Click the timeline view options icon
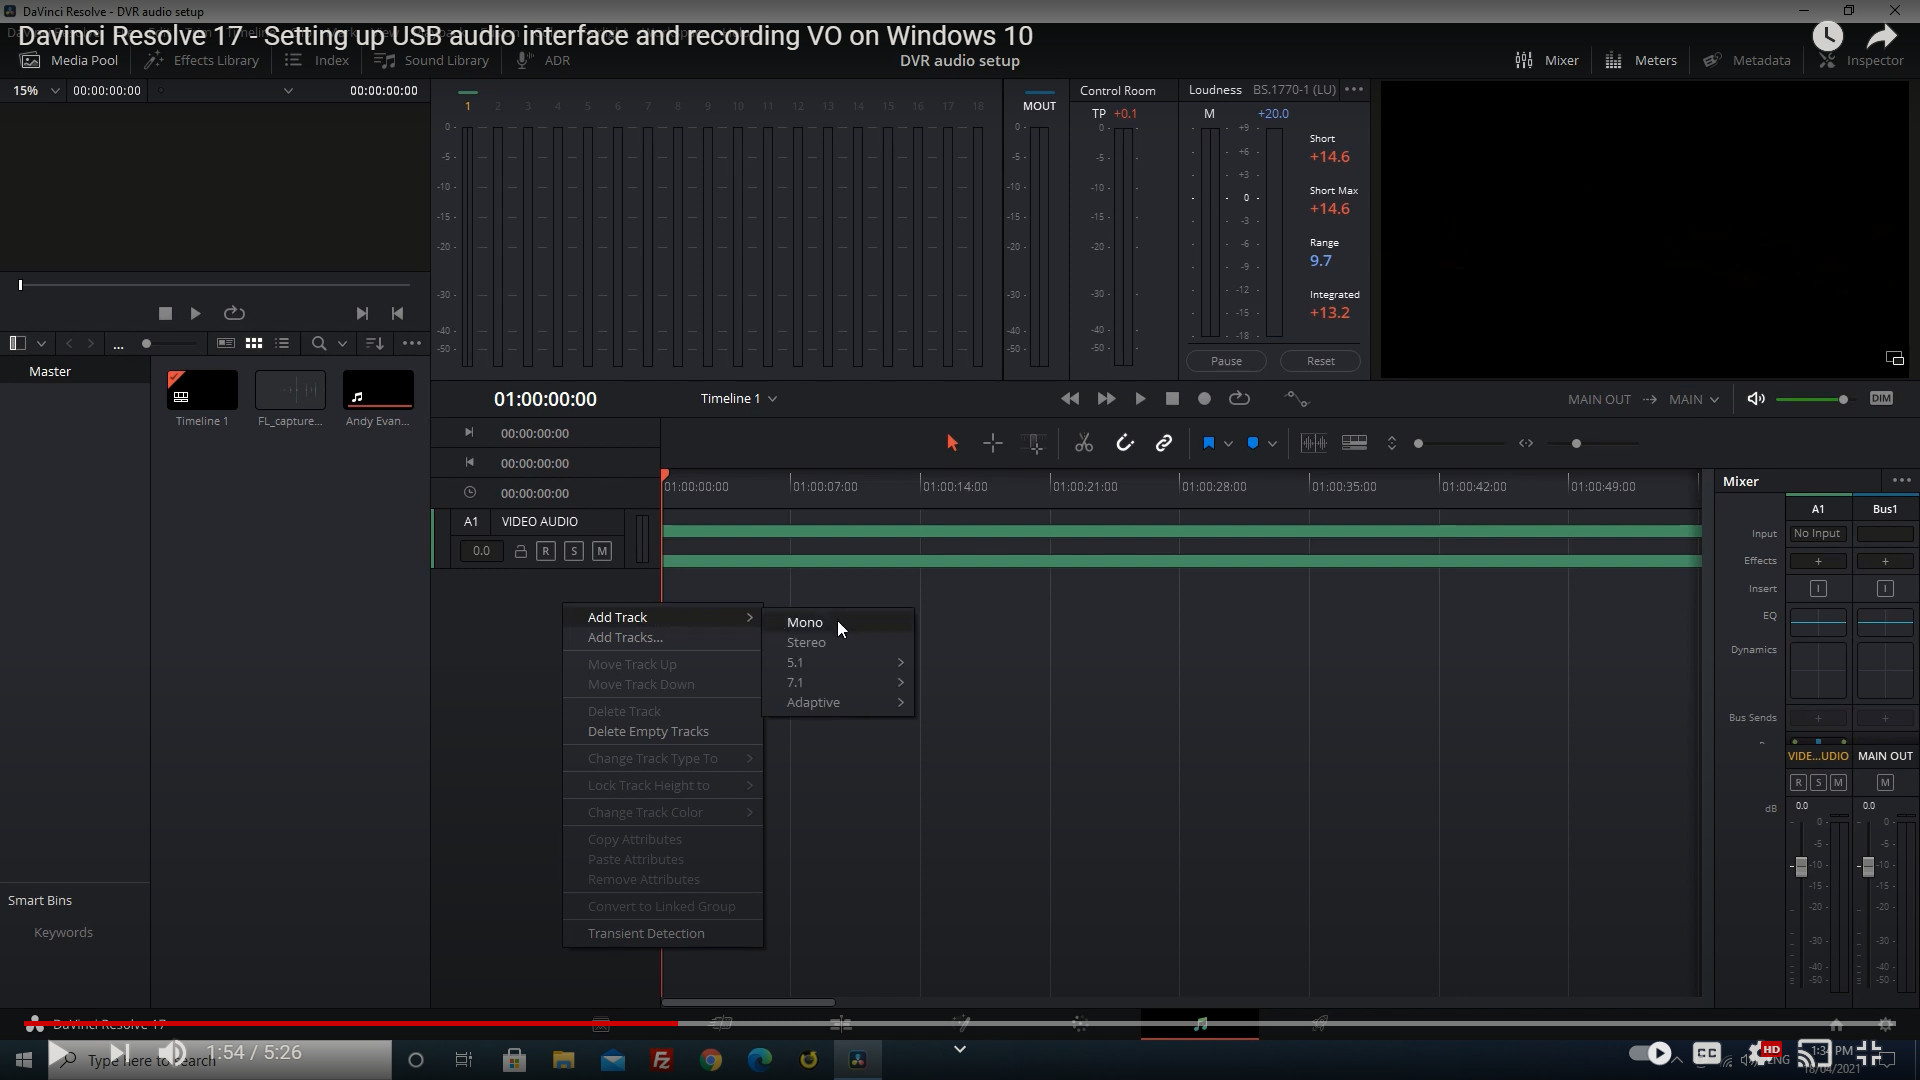This screenshot has height=1080, width=1920. point(1354,443)
